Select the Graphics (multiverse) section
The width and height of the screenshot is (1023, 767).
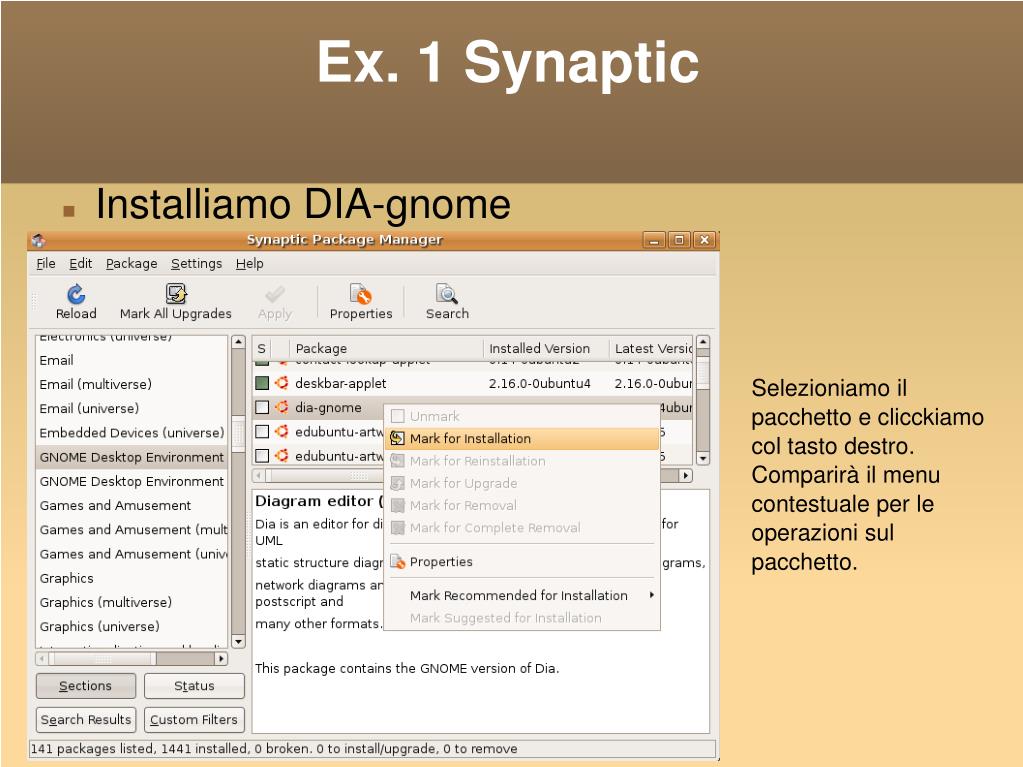(131, 602)
